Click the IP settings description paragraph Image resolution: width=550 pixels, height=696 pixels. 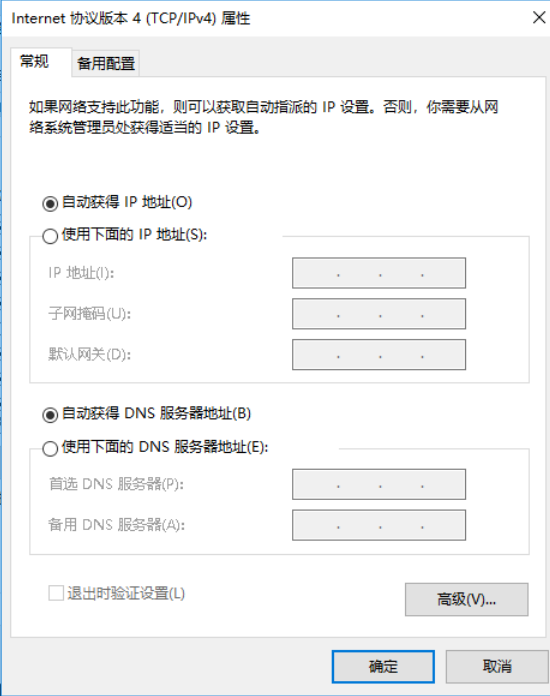tap(264, 117)
